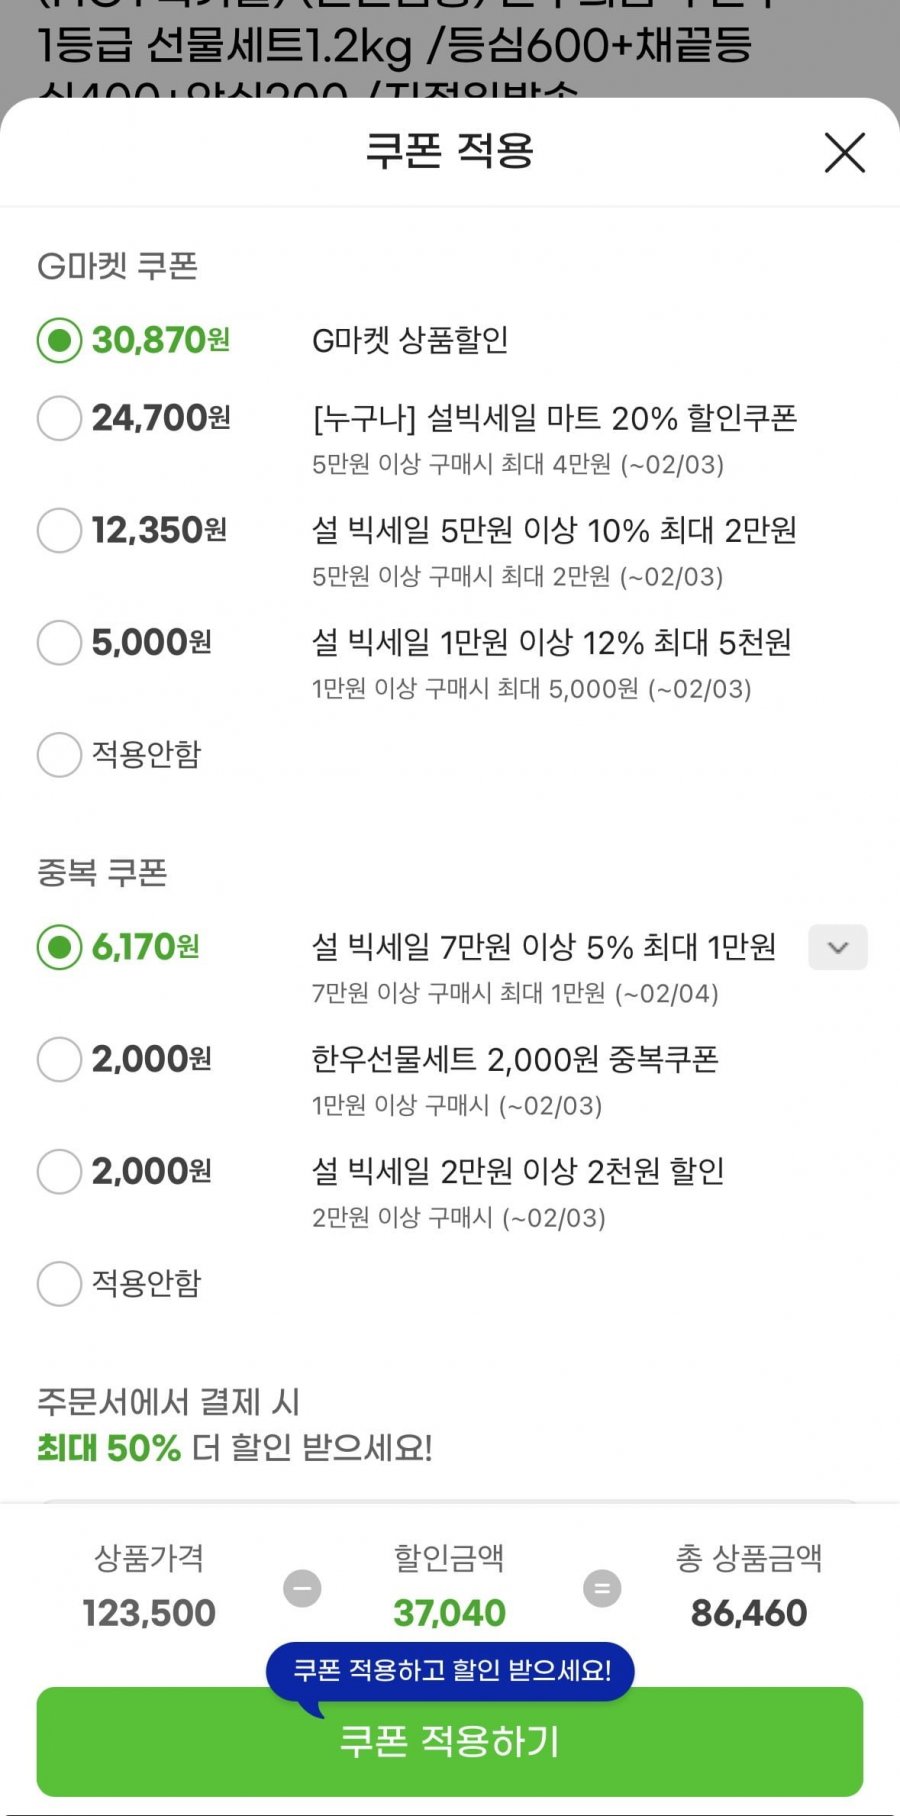The width and height of the screenshot is (900, 1816).
Task: Tap the 37,040 할인금액 value
Action: pyautogui.click(x=449, y=1613)
